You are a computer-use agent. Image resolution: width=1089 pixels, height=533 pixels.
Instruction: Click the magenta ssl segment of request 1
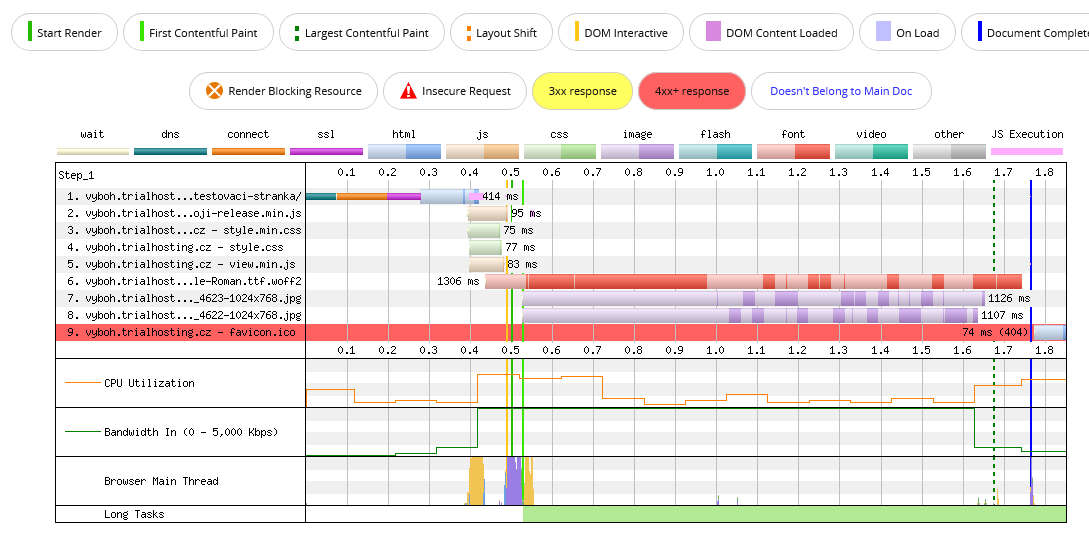404,197
